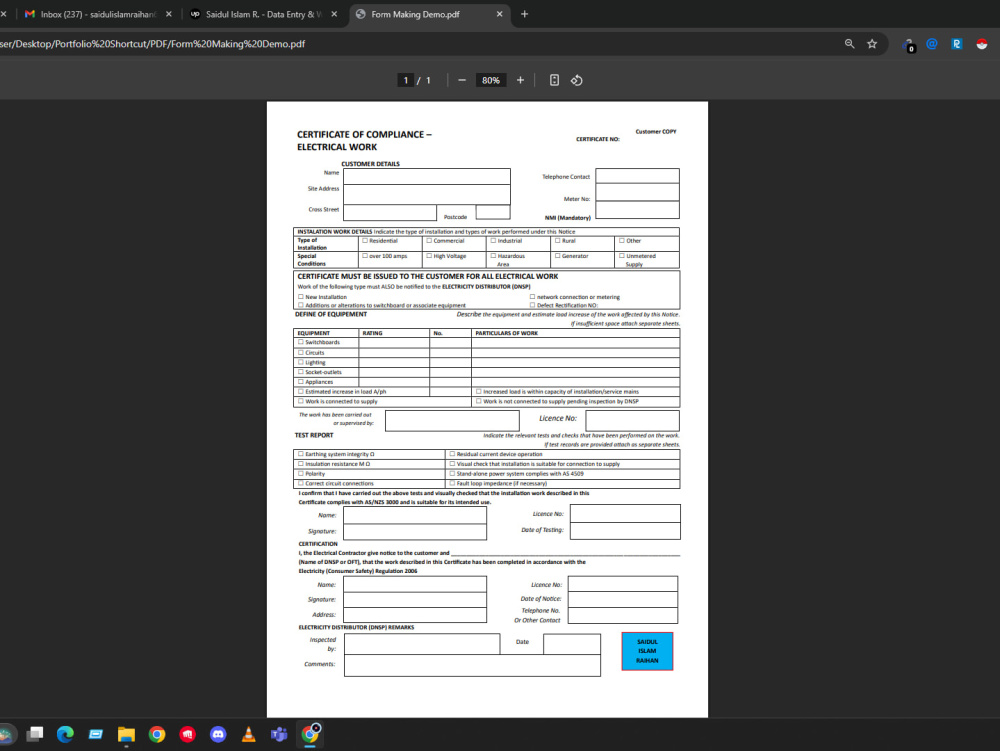
Task: Check the Generator condition box
Action: point(557,256)
